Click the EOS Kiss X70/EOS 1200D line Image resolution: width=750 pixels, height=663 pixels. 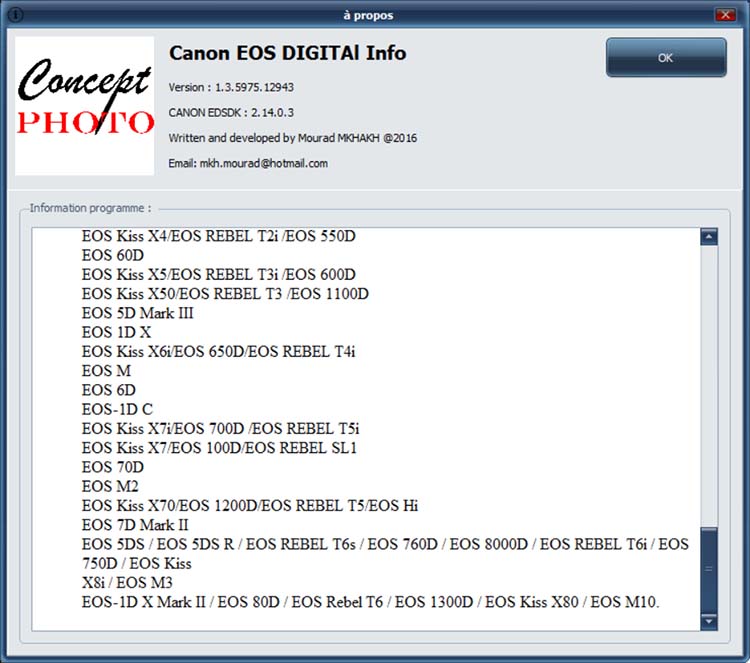pyautogui.click(x=250, y=505)
